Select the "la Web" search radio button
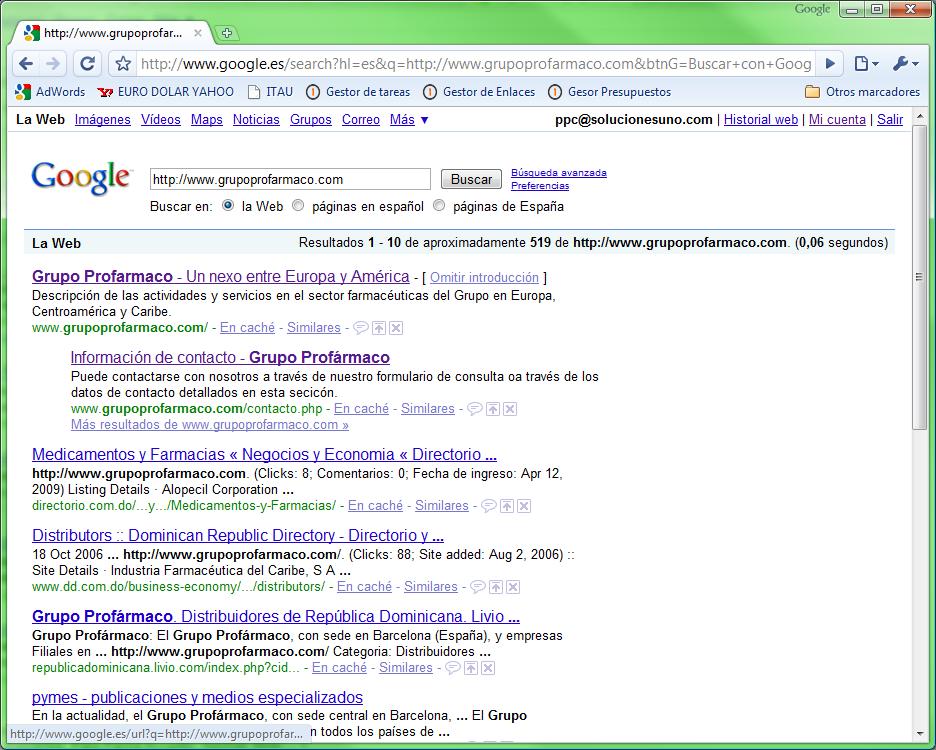Screen dimensions: 936x750 (228, 205)
